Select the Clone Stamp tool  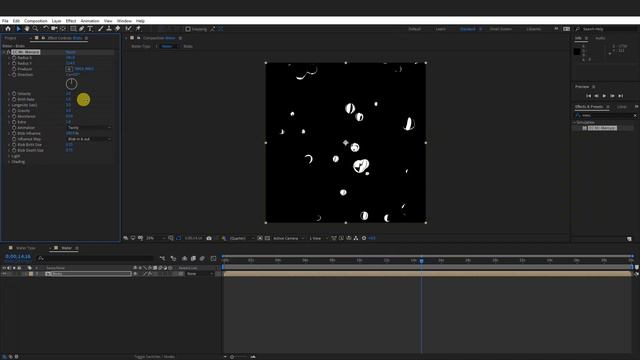(109, 29)
